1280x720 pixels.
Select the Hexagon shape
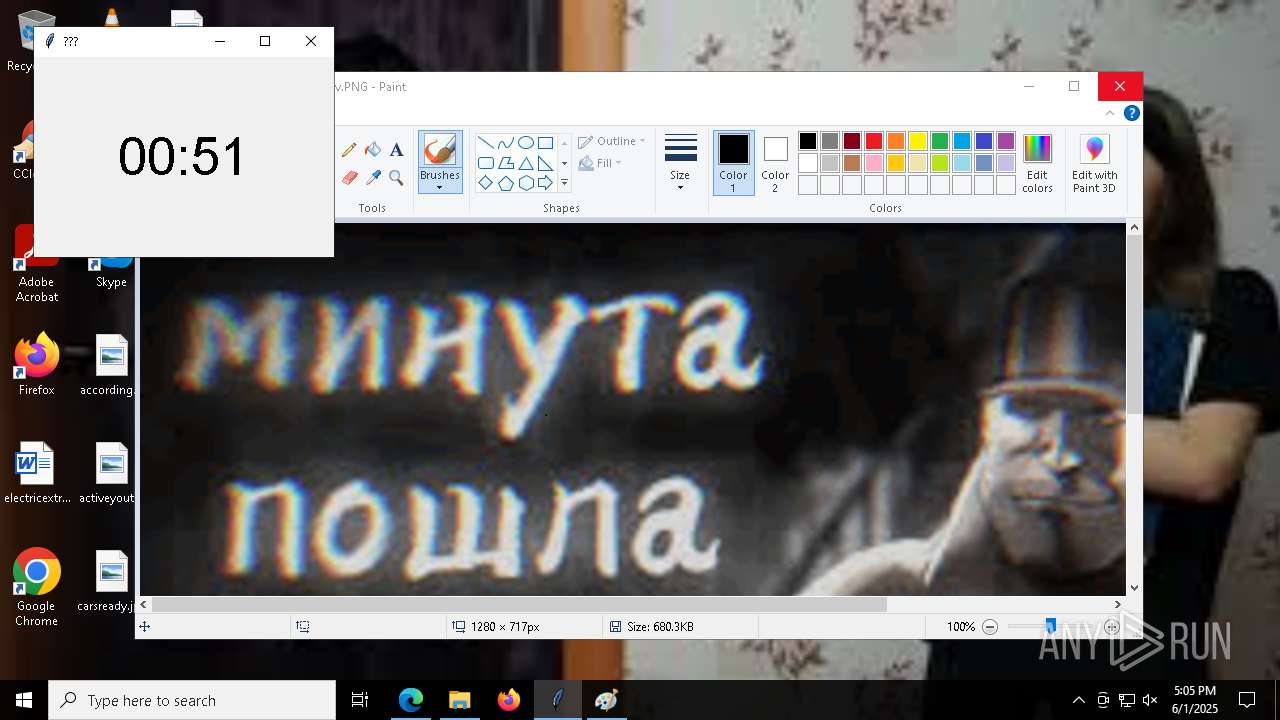(x=525, y=183)
